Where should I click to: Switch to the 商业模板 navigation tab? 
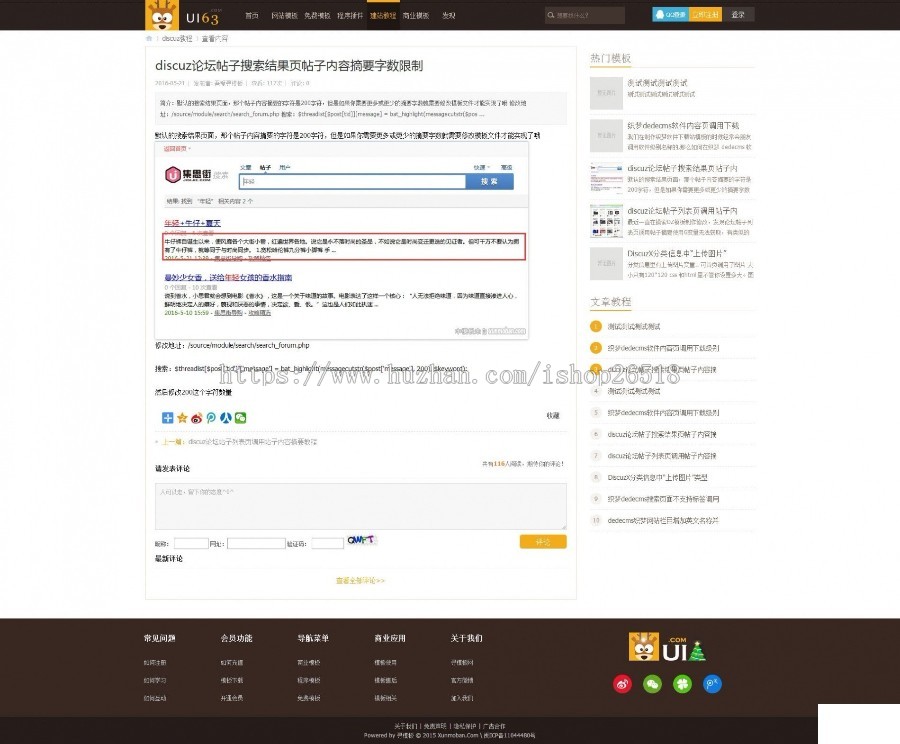point(414,15)
